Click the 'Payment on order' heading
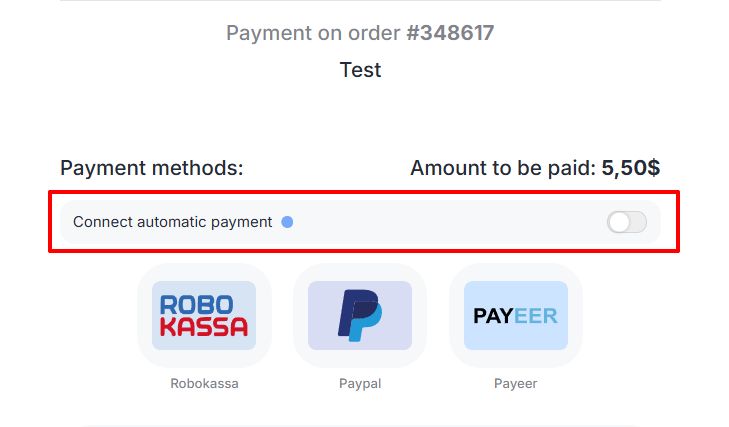This screenshot has width=729, height=427. 313,33
